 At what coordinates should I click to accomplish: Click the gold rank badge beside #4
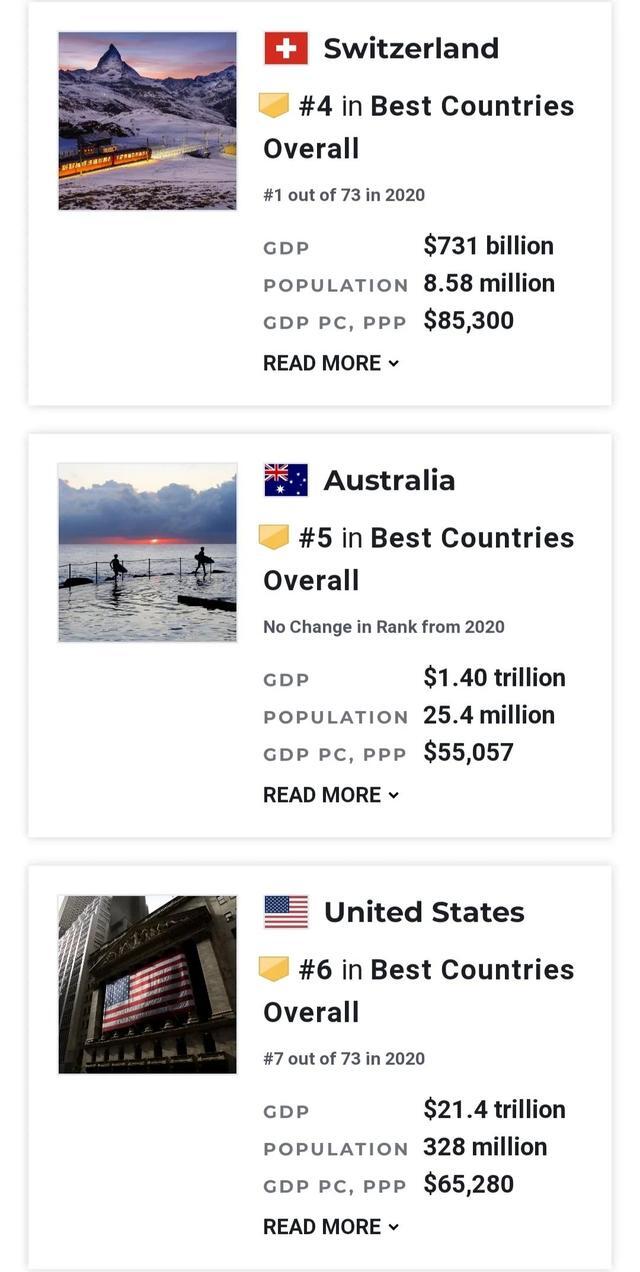pyautogui.click(x=274, y=105)
